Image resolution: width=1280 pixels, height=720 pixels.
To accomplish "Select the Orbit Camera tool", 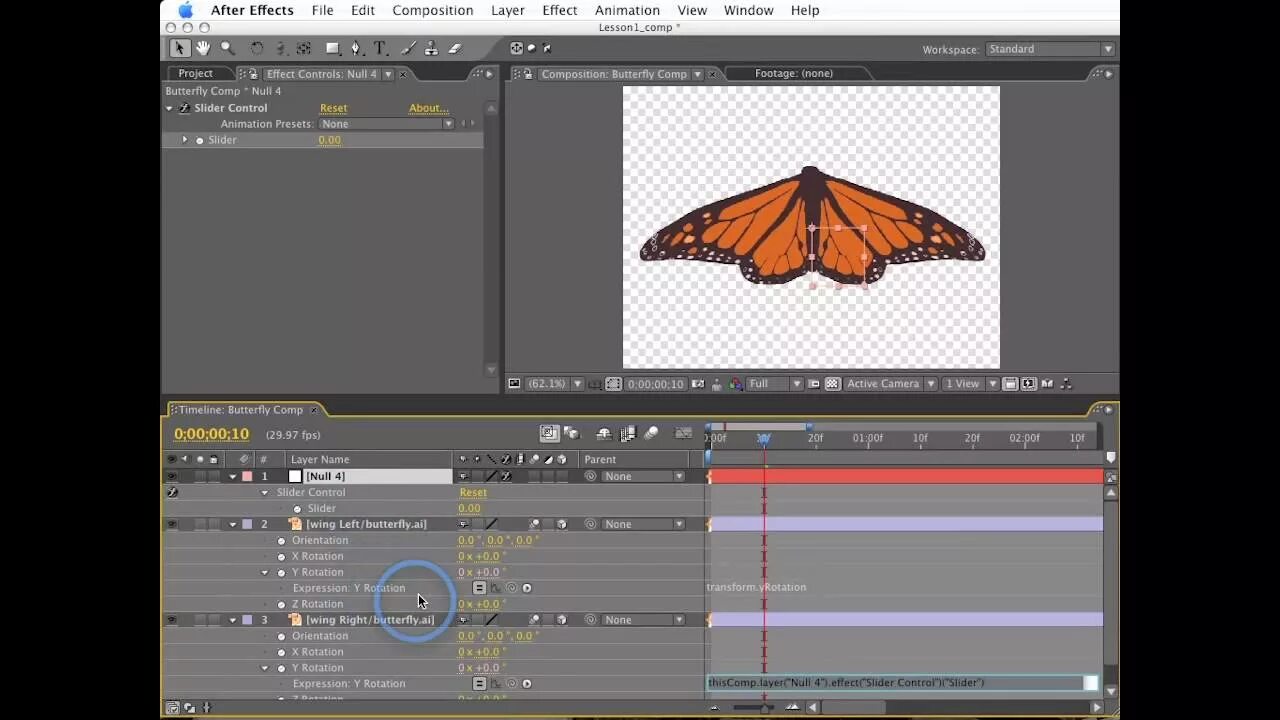I will coord(281,48).
